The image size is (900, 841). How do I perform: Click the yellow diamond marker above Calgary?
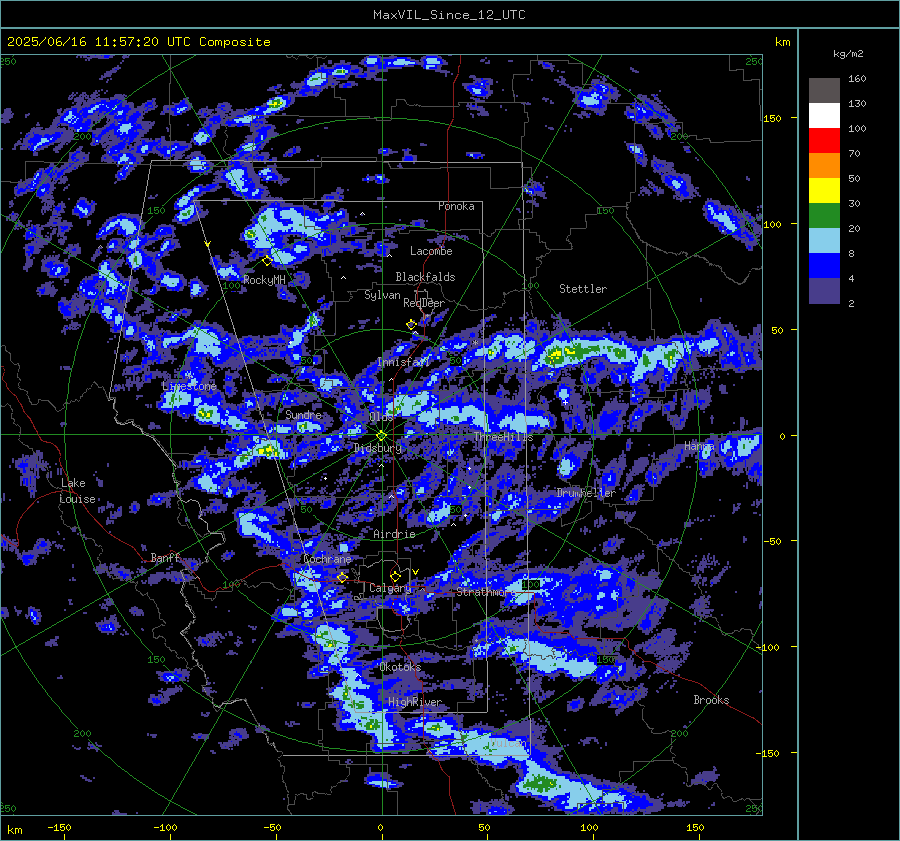tap(395, 576)
